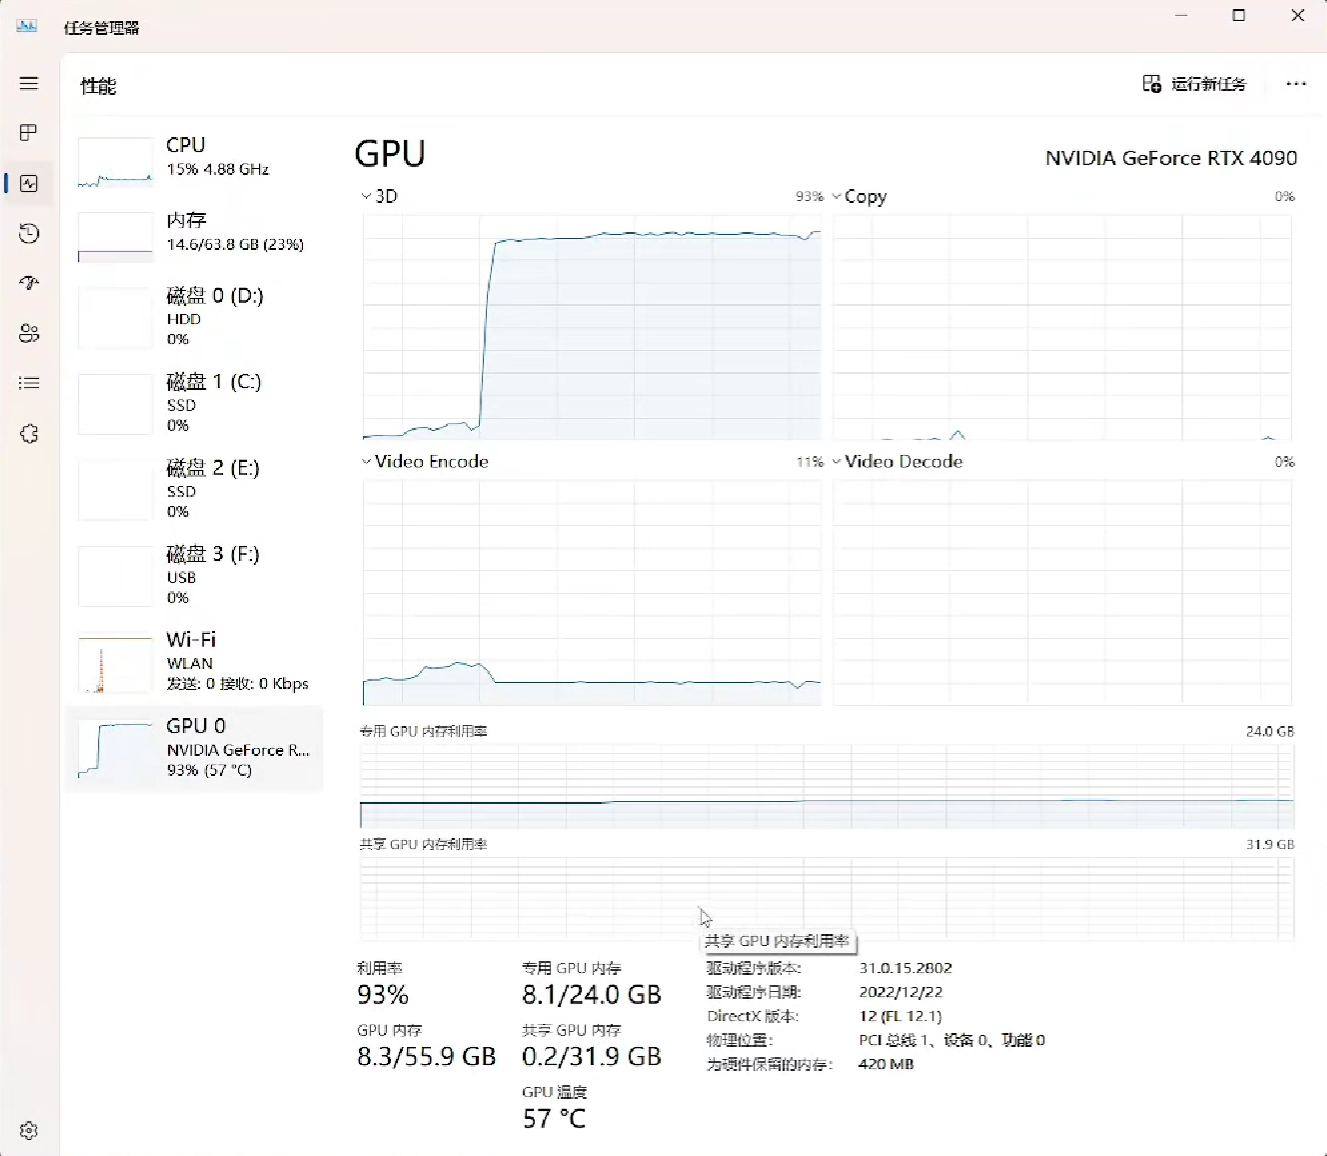Click the dedicated GPU memory usage graph
The height and width of the screenshot is (1156, 1327).
click(x=826, y=786)
